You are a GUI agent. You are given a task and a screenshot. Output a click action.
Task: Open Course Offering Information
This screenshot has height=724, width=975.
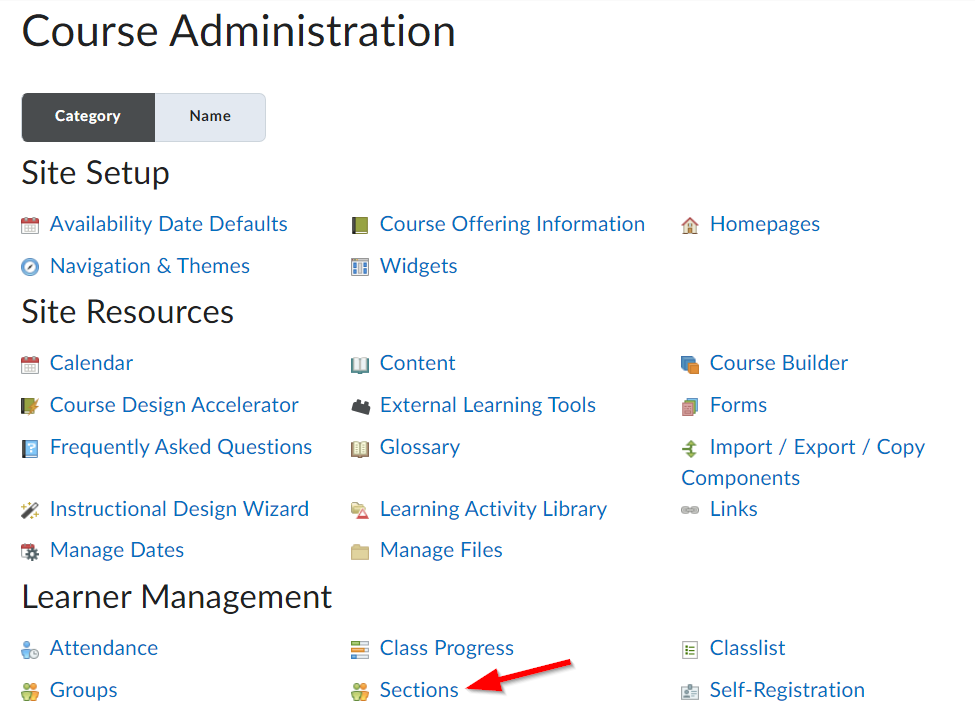[x=512, y=224]
